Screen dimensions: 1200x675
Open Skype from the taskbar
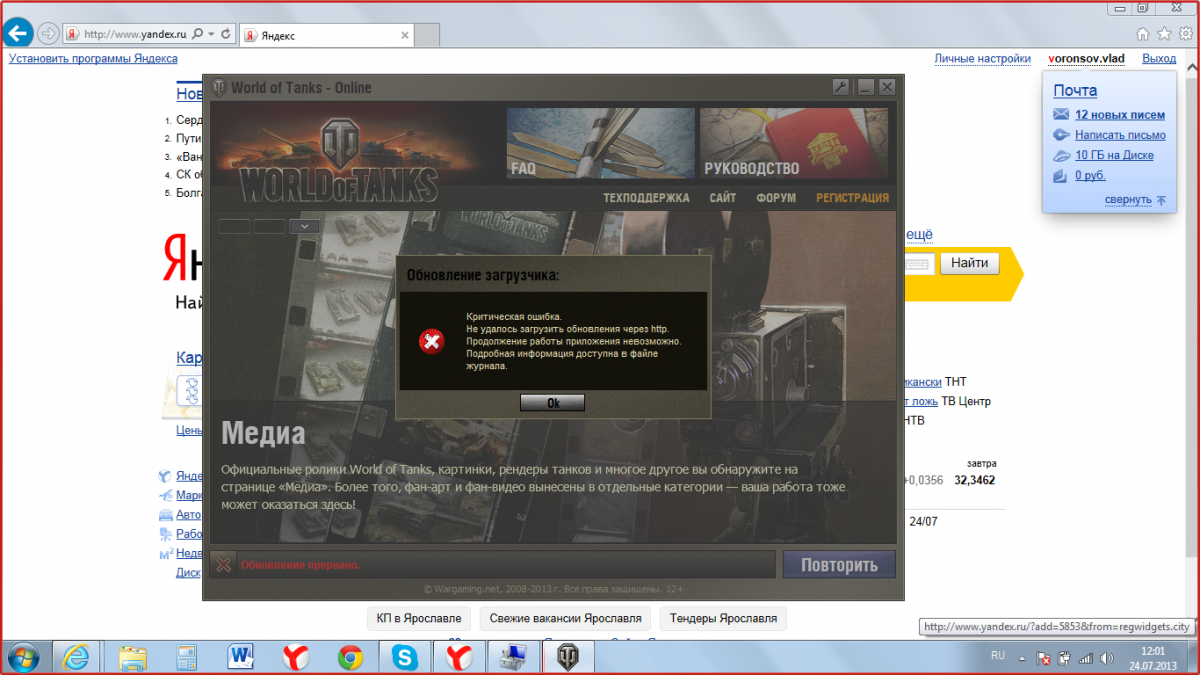pos(405,656)
